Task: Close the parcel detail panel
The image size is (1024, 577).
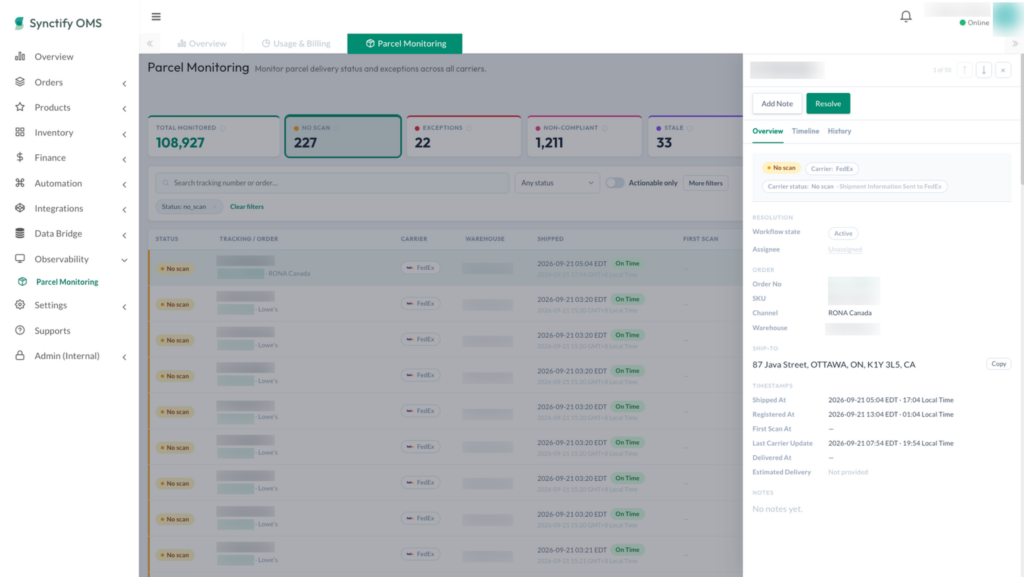Action: pyautogui.click(x=1003, y=70)
